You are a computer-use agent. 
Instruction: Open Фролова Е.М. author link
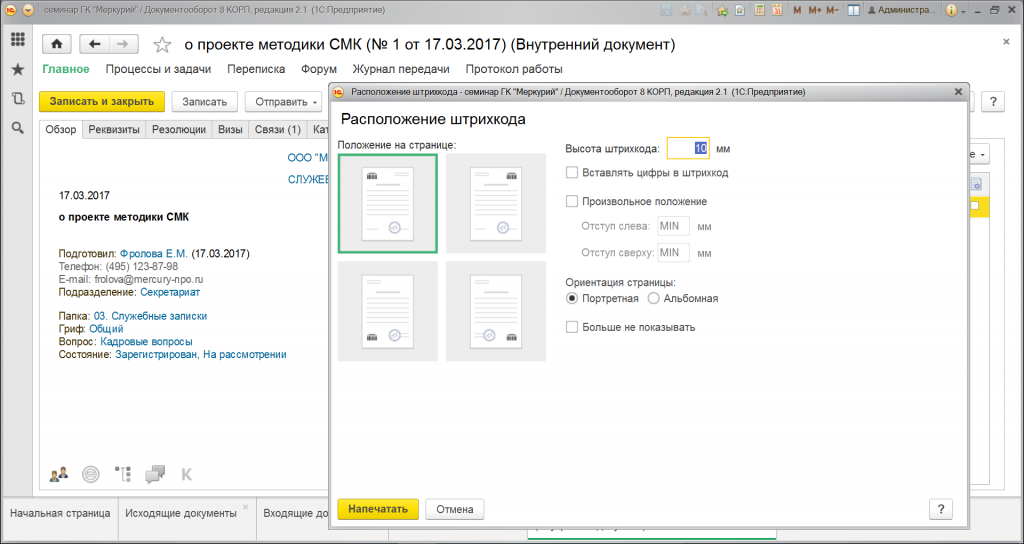pyautogui.click(x=154, y=253)
